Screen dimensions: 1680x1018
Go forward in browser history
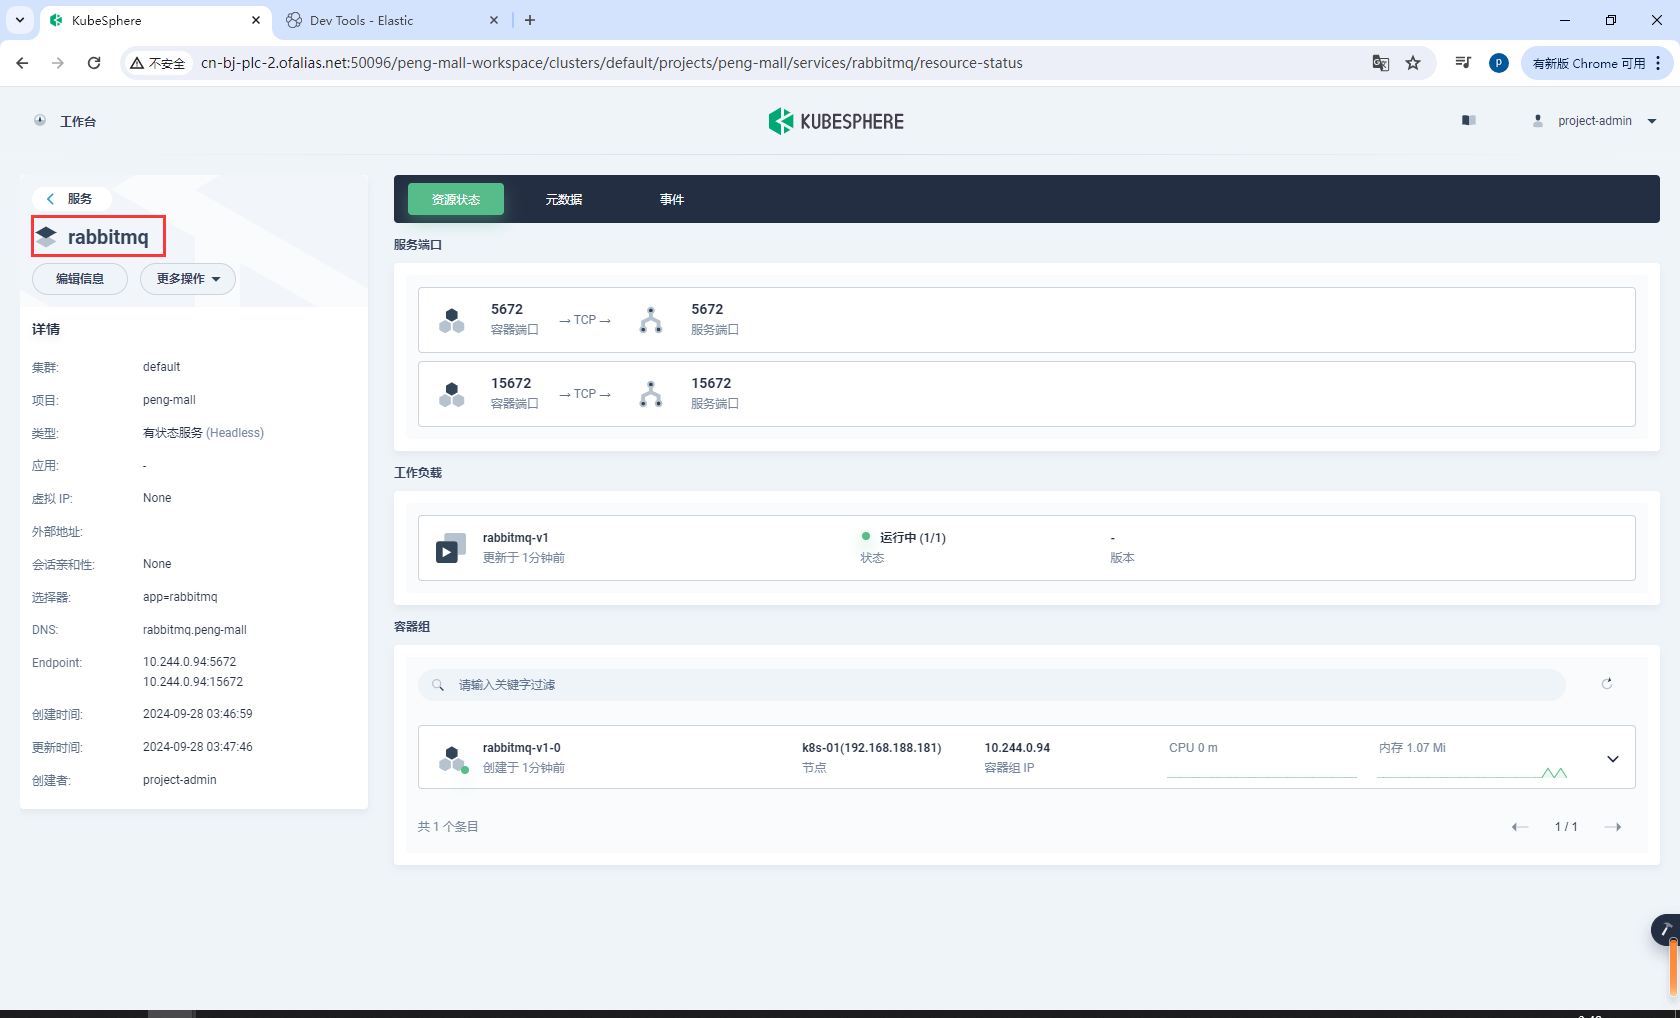click(58, 63)
